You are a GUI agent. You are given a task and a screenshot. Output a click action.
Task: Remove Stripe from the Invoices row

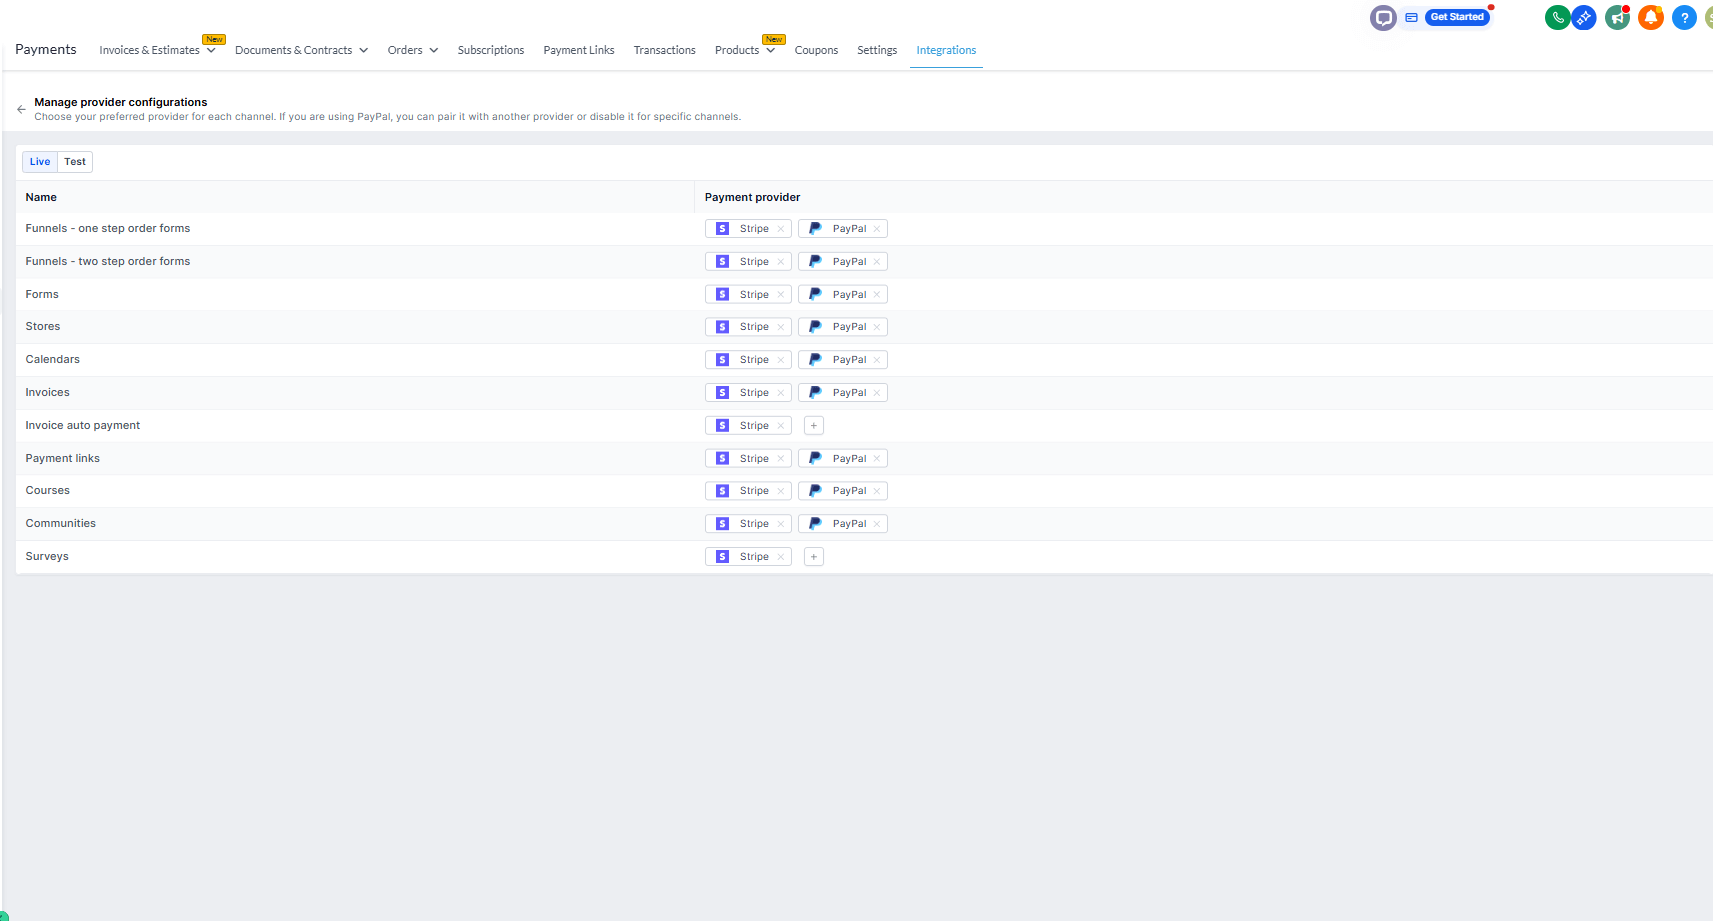(x=781, y=393)
